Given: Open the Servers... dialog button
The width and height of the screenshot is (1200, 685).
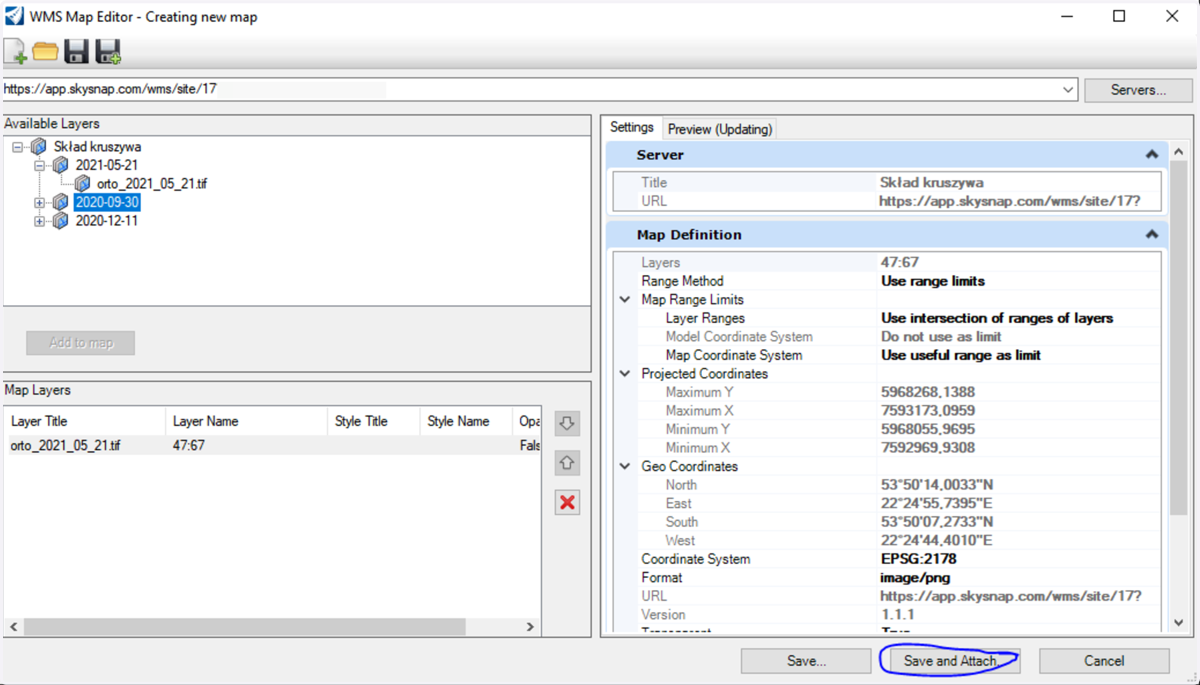Looking at the screenshot, I should [x=1138, y=90].
